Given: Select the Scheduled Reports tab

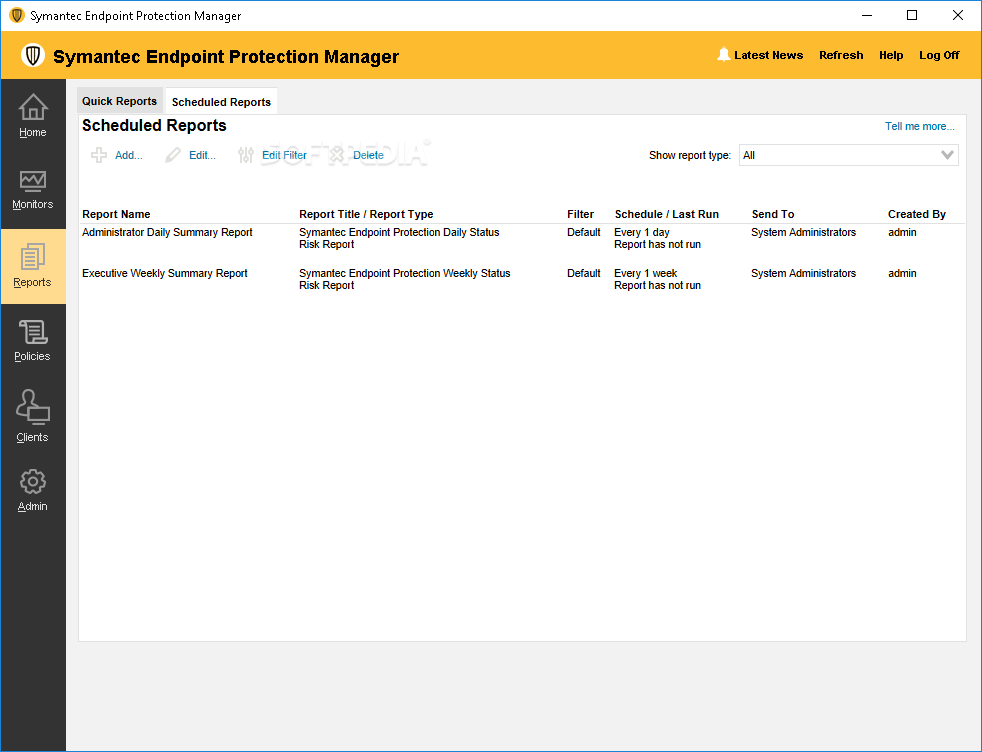Looking at the screenshot, I should point(221,101).
